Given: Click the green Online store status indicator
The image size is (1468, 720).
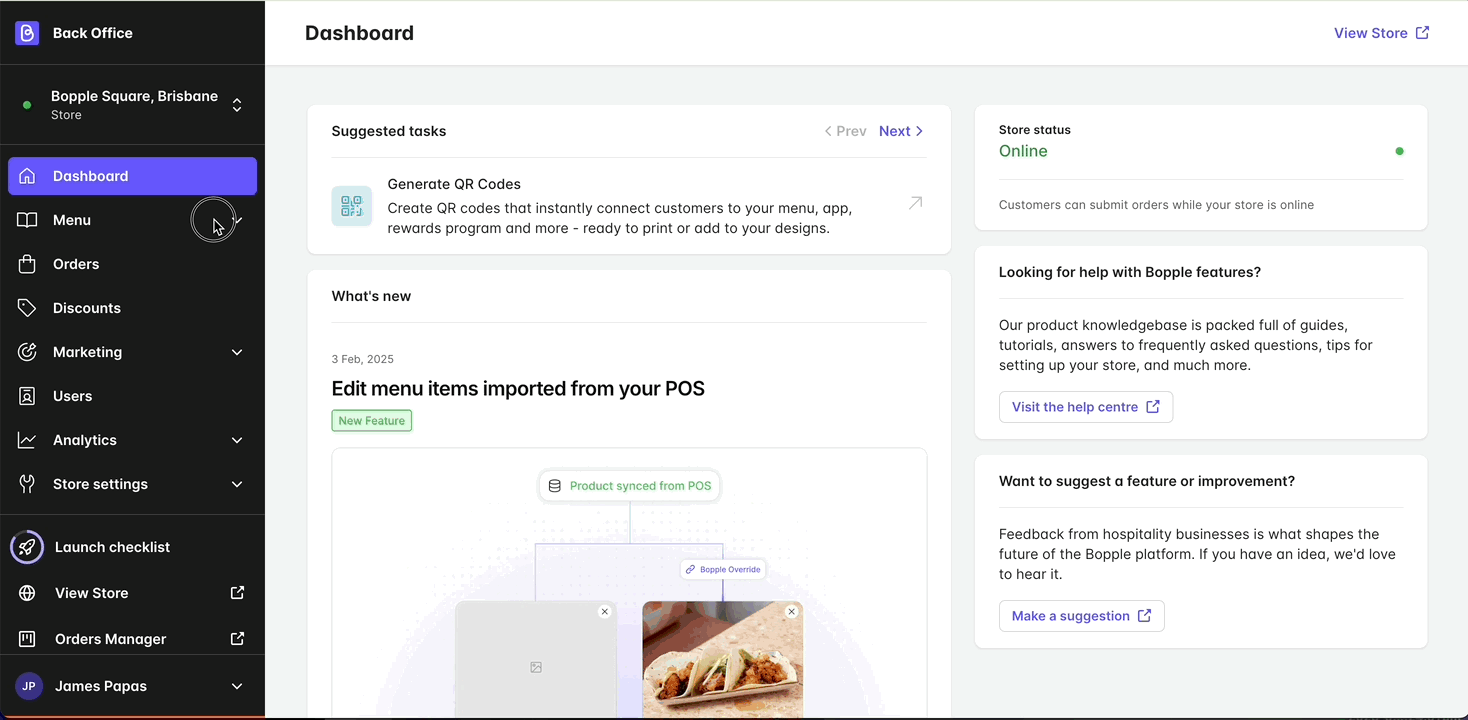Looking at the screenshot, I should click(x=1400, y=151).
